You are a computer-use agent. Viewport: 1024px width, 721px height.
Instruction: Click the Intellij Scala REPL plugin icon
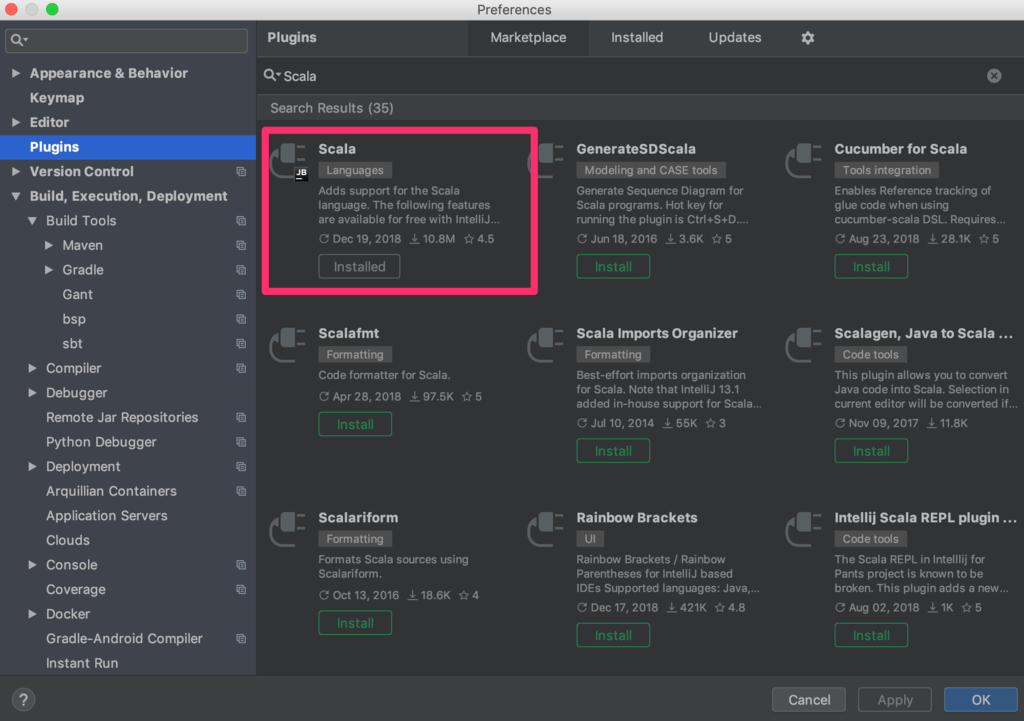click(x=804, y=530)
